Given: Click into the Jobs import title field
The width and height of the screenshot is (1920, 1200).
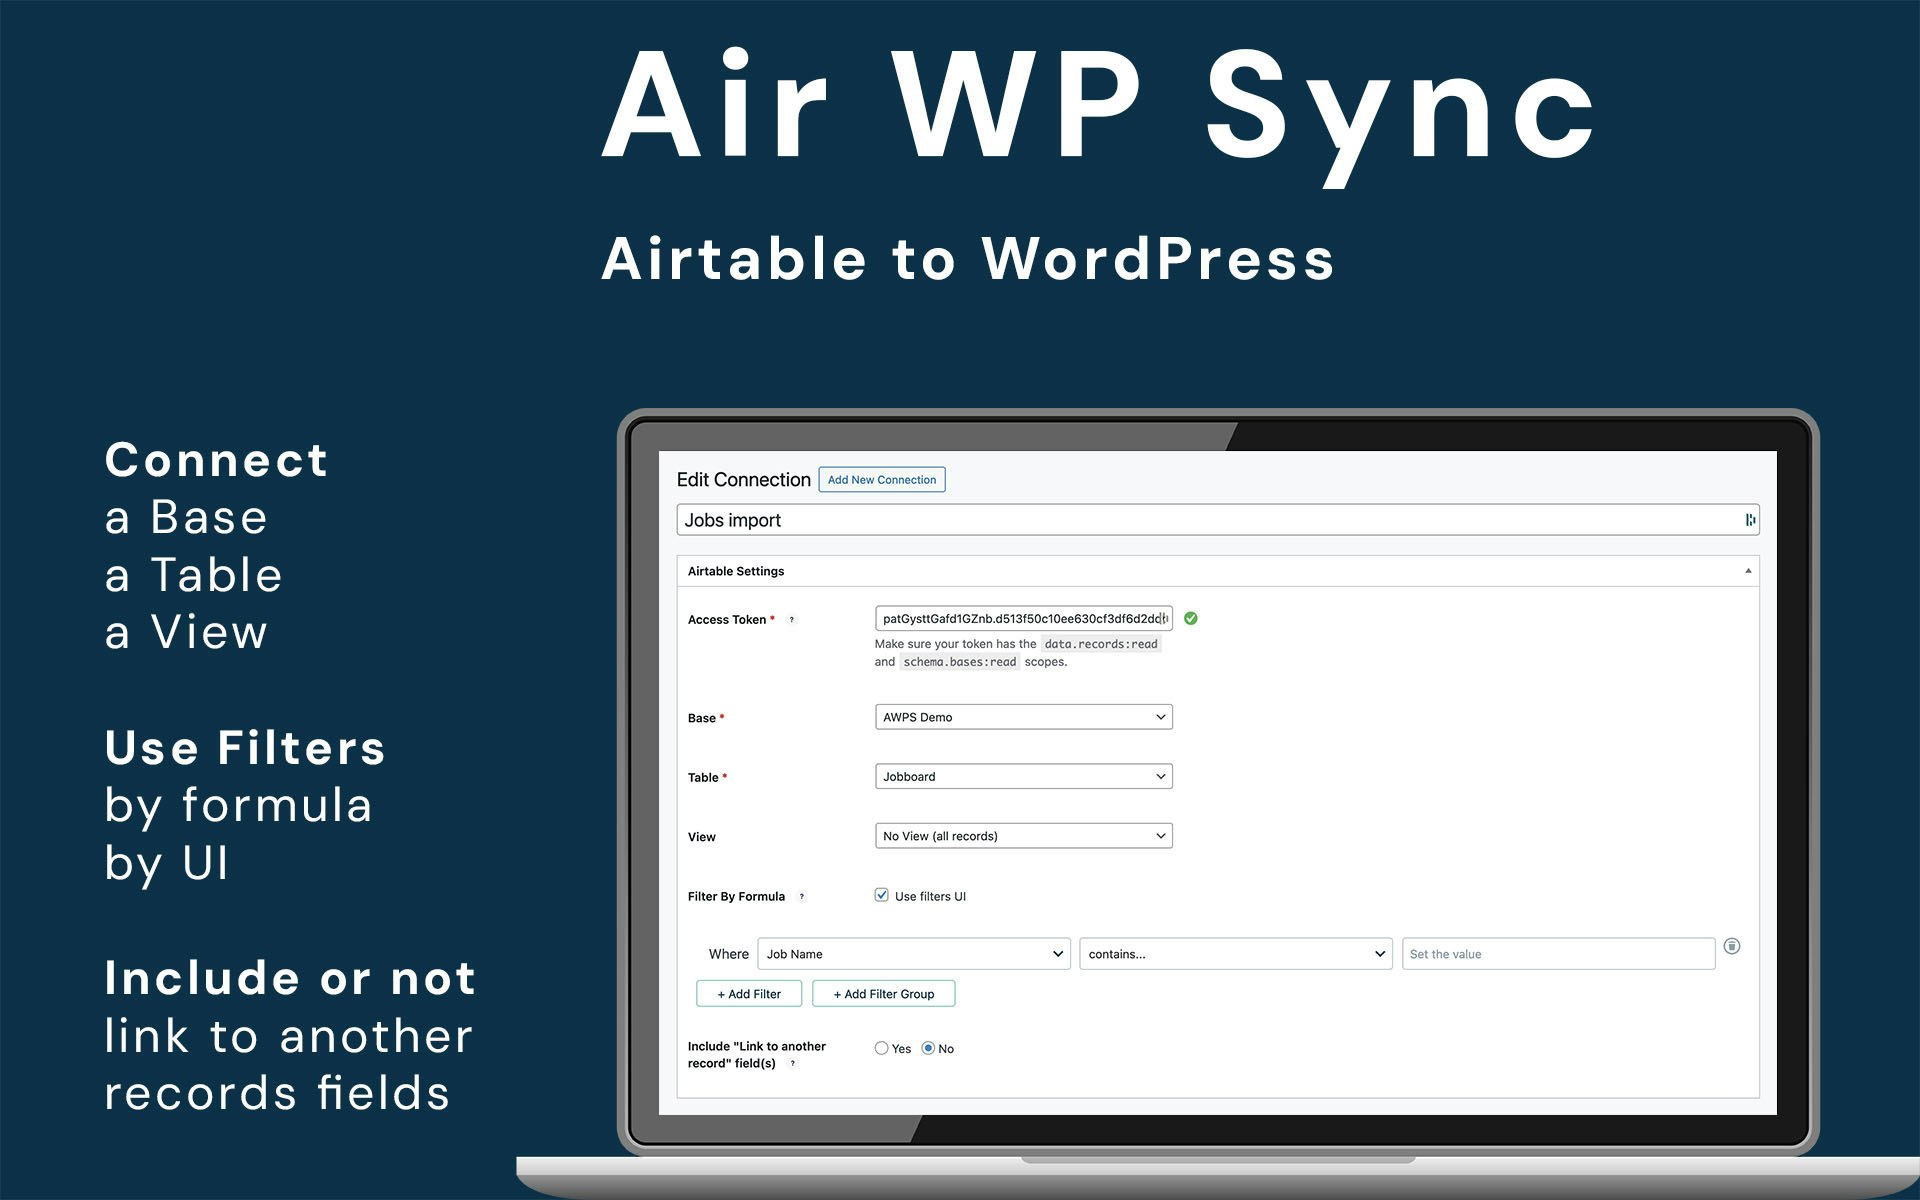Looking at the screenshot, I should (x=1217, y=520).
